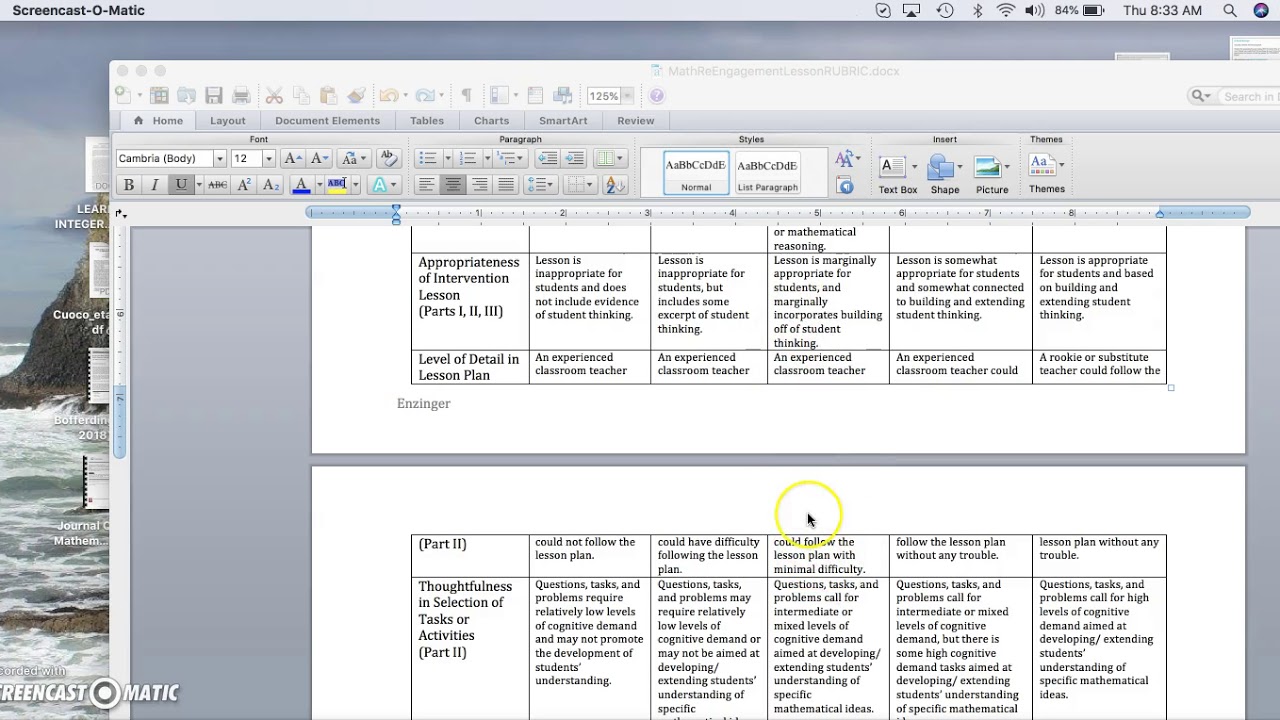Image resolution: width=1280 pixels, height=720 pixels.
Task: Open the borders dropdown
Action: click(579, 185)
